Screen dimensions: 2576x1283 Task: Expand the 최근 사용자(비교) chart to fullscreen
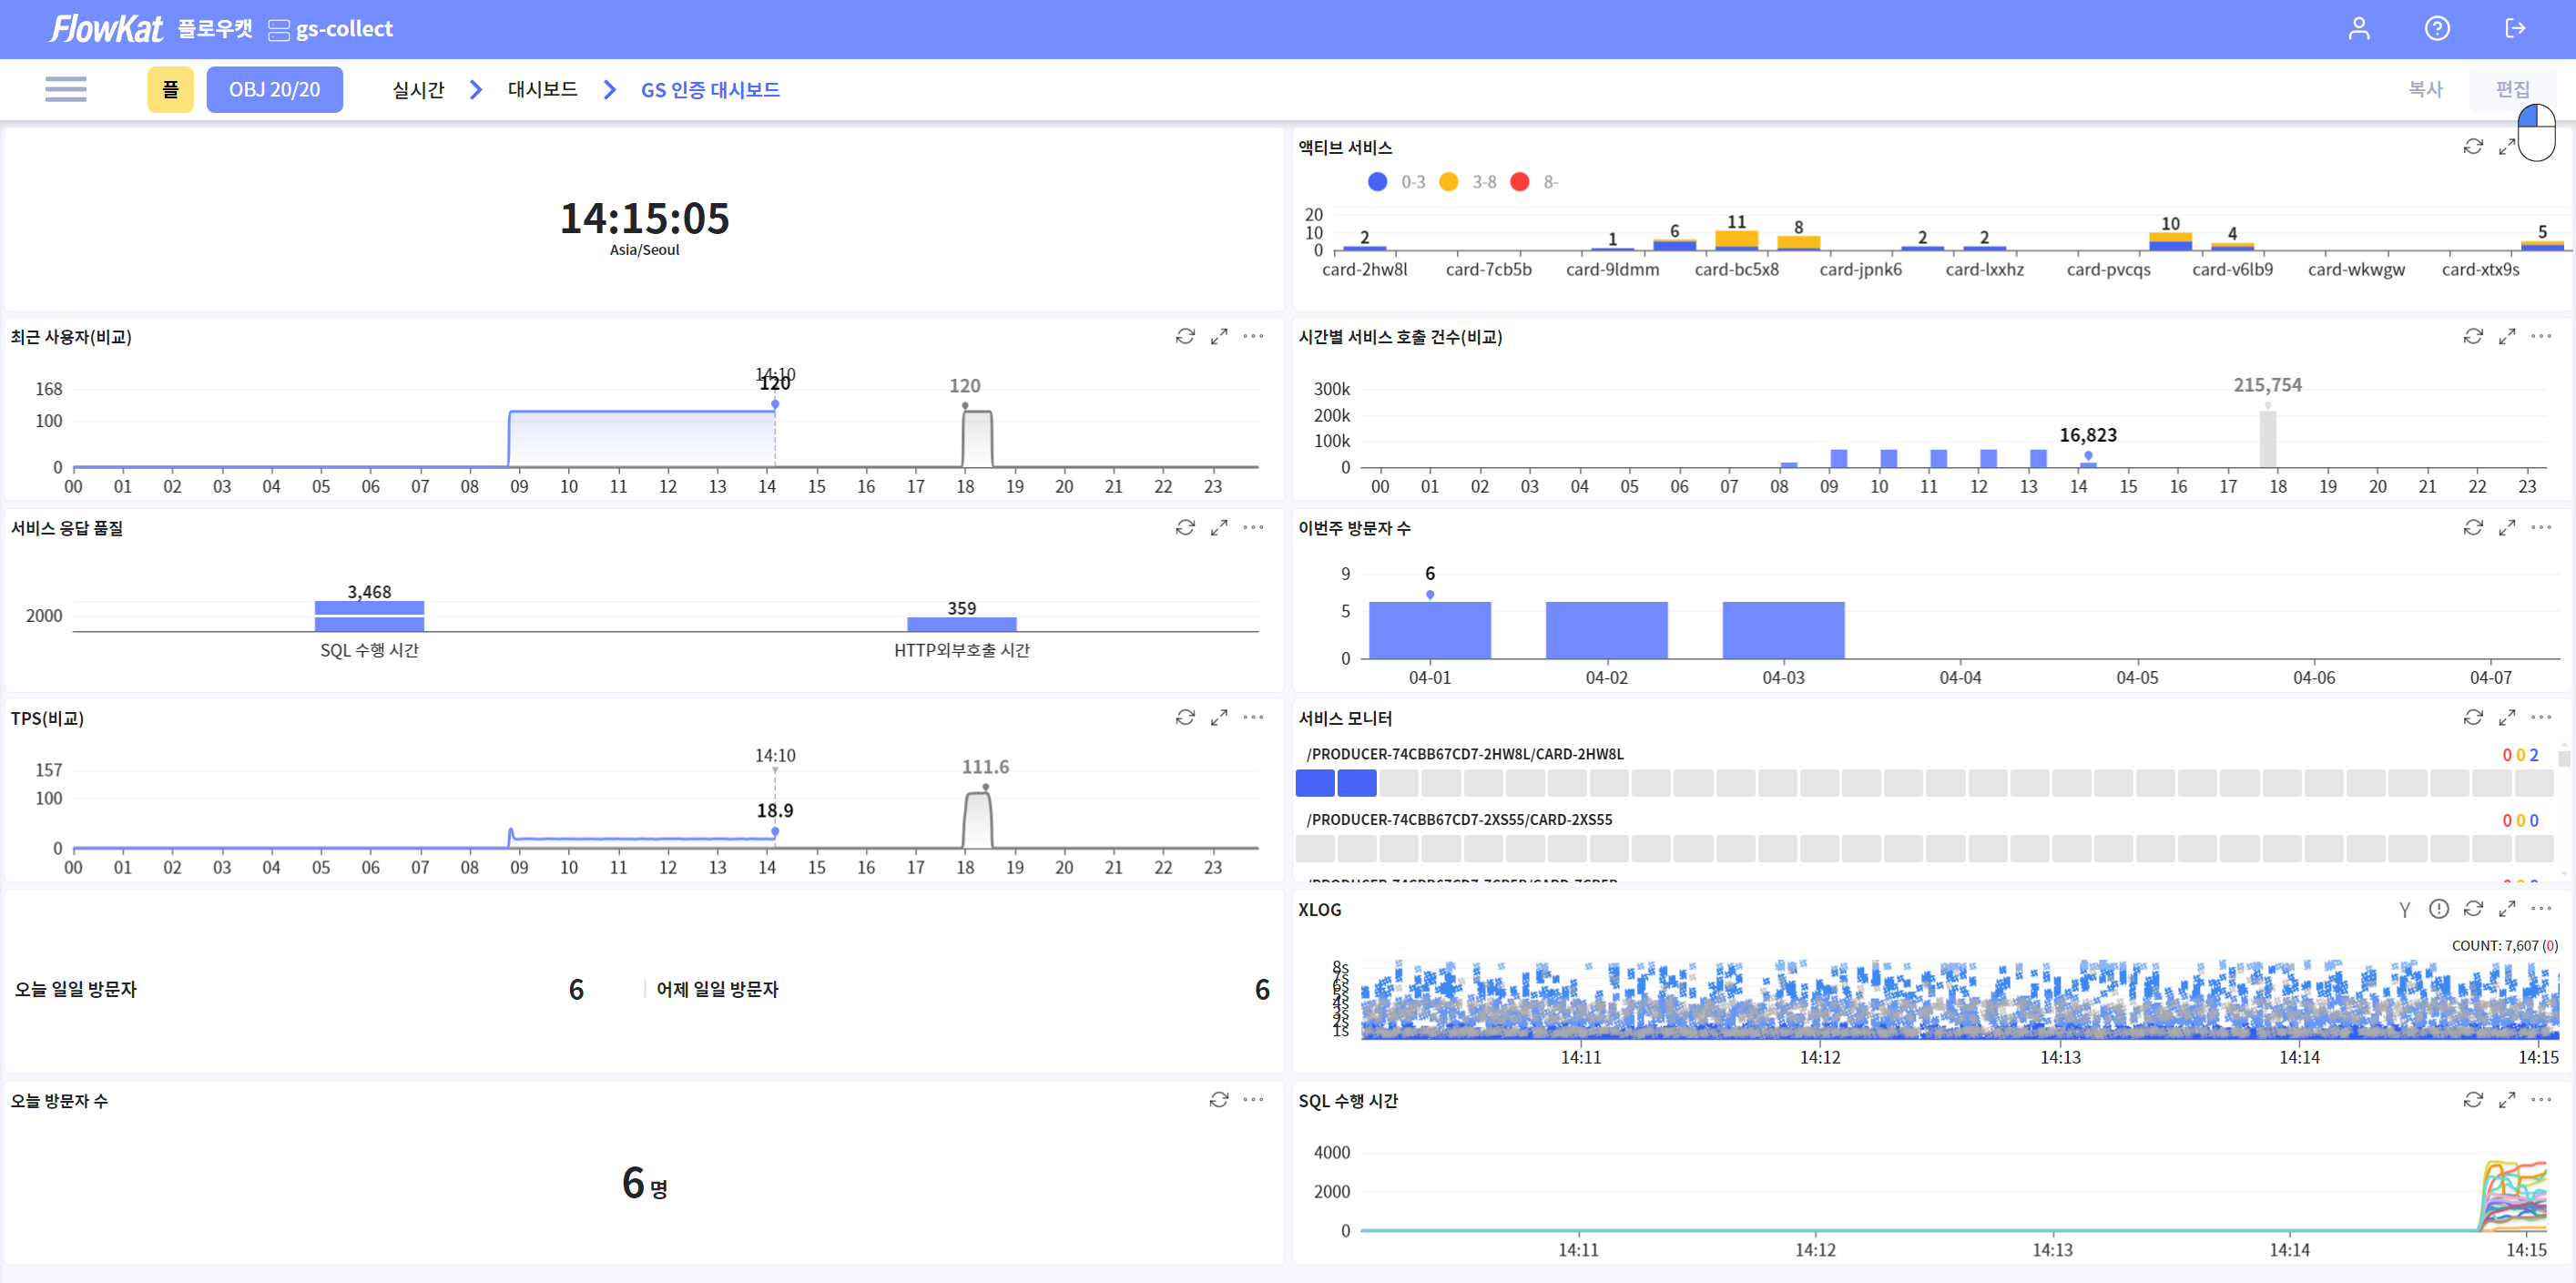(x=1218, y=337)
